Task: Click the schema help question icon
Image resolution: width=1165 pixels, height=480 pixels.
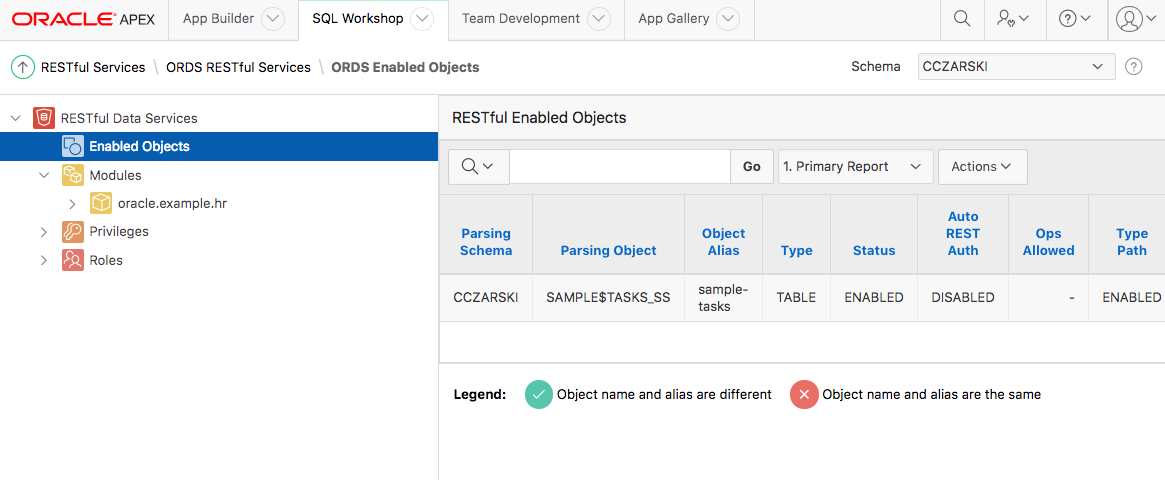Action: point(1133,67)
